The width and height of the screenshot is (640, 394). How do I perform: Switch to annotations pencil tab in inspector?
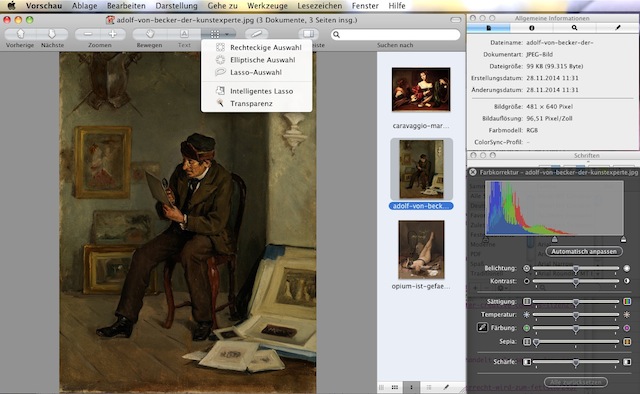point(618,28)
